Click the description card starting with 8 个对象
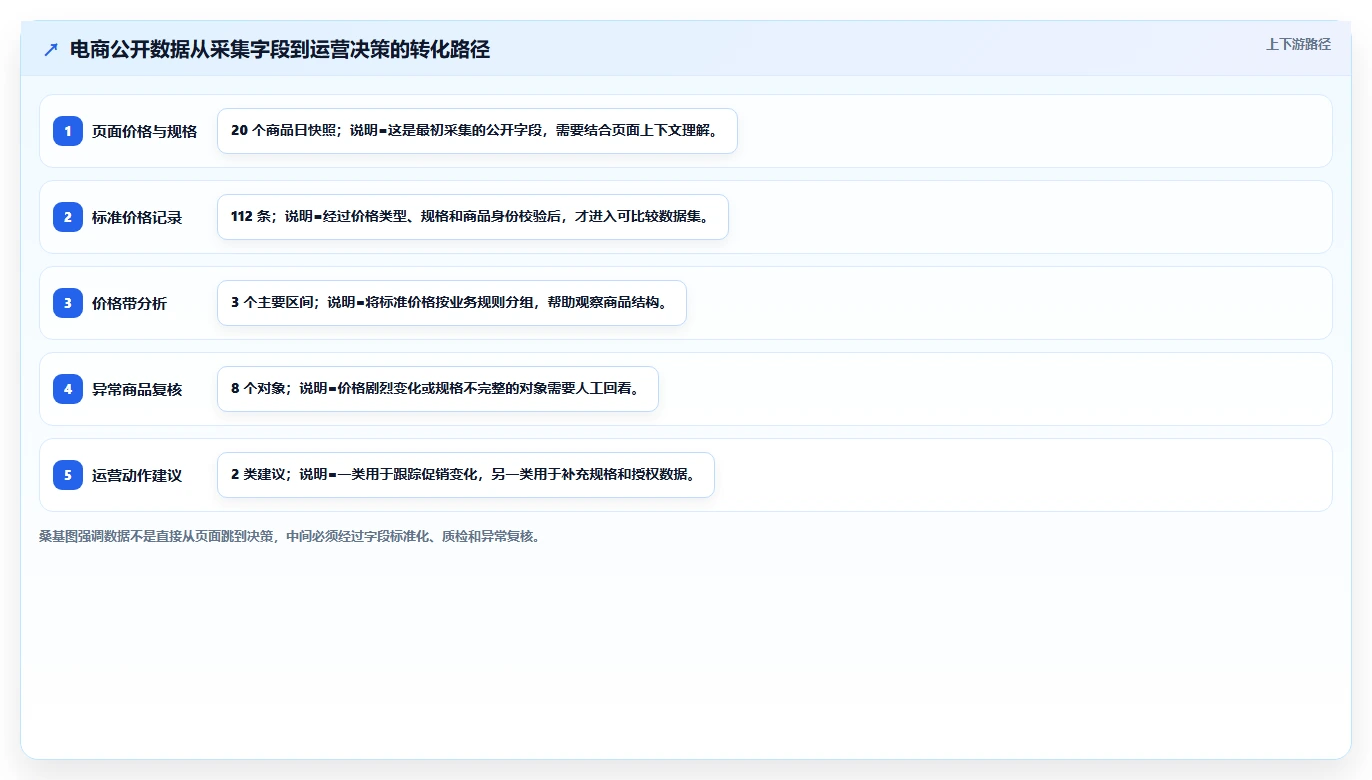The height and width of the screenshot is (780, 1372). pyautogui.click(x=438, y=389)
